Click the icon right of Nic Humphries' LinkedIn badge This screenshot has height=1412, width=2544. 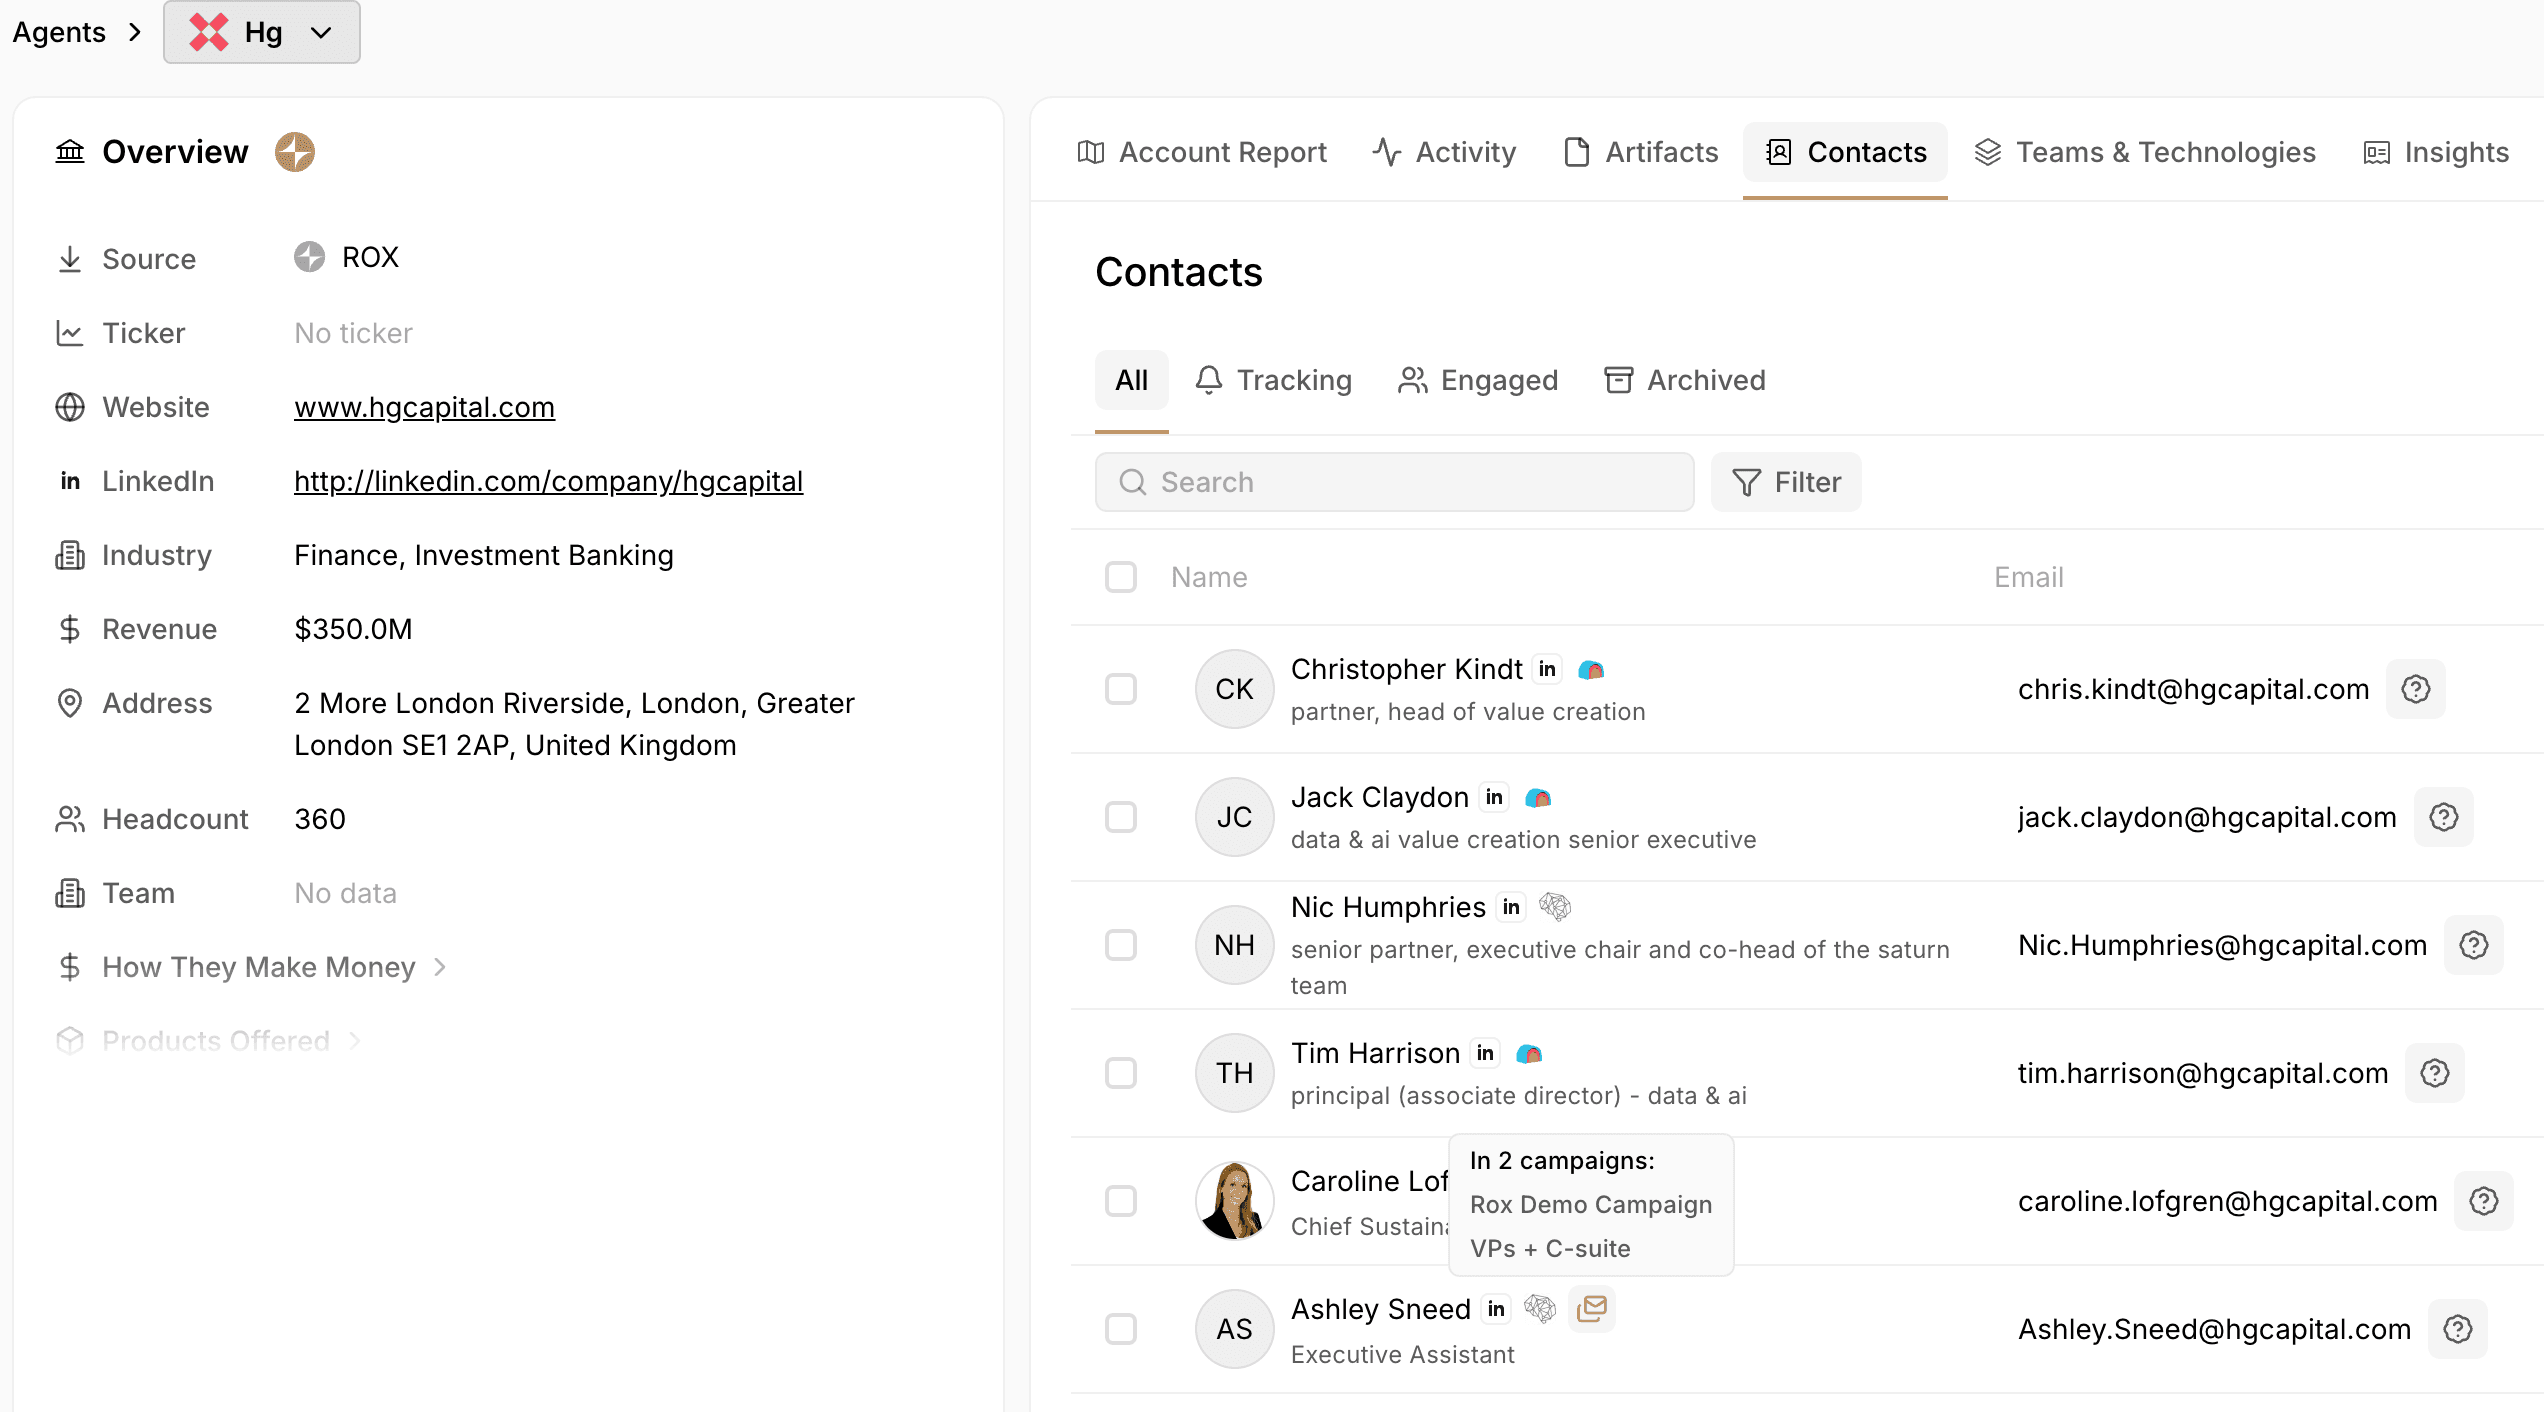click(1554, 907)
